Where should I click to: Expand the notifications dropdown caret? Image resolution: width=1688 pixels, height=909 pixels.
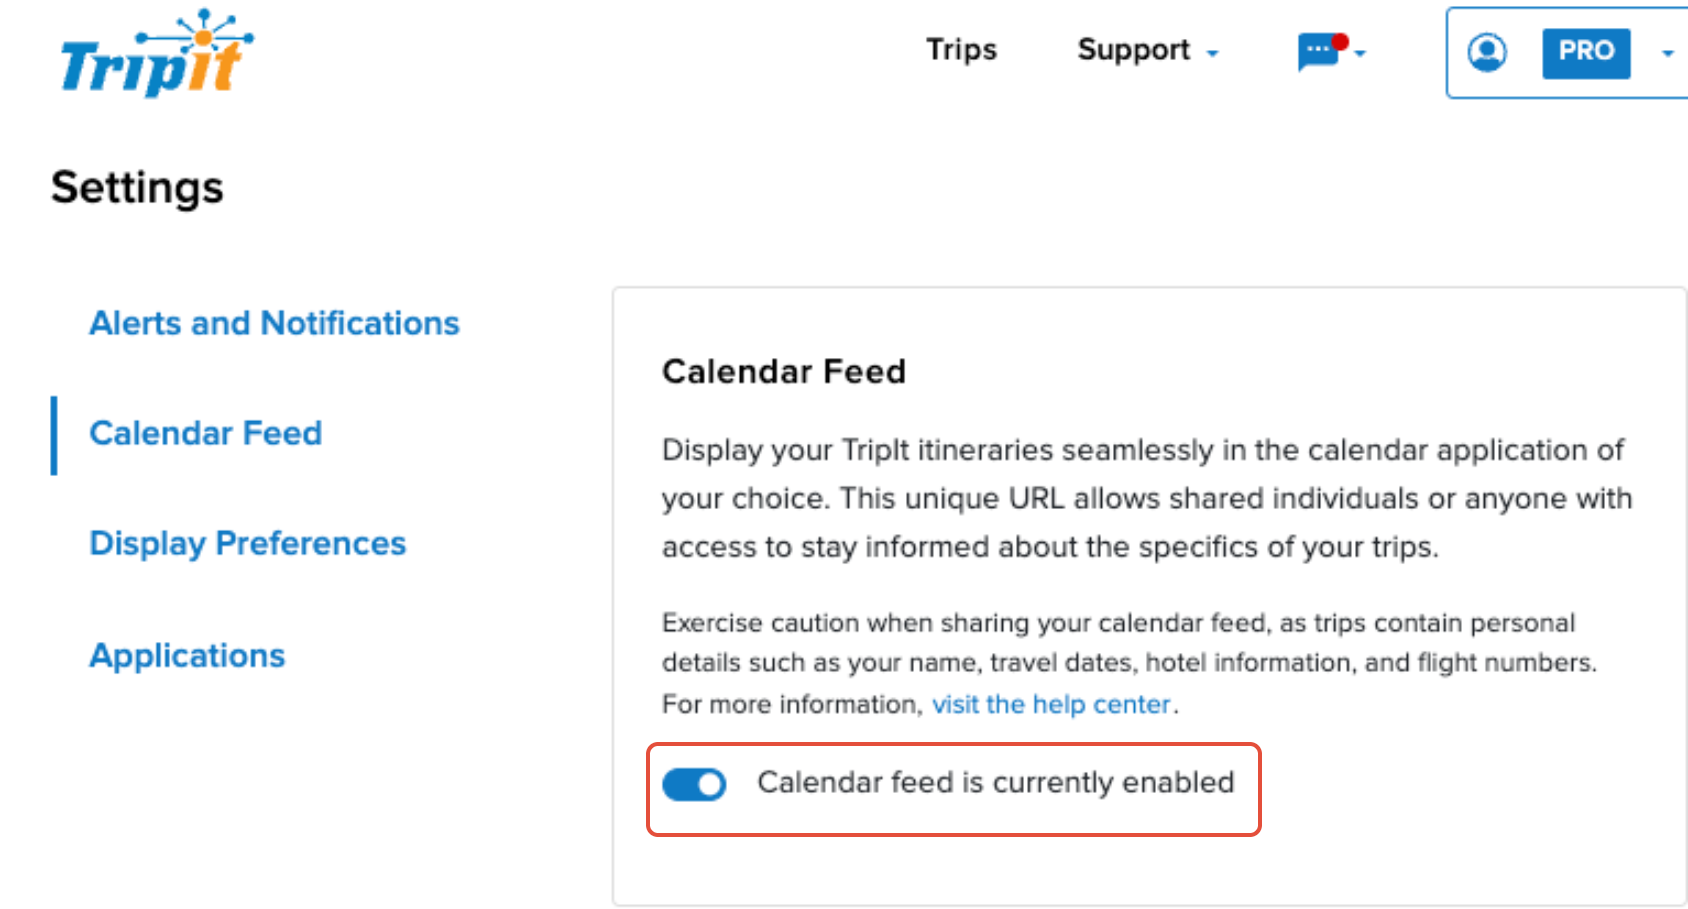1360,54
